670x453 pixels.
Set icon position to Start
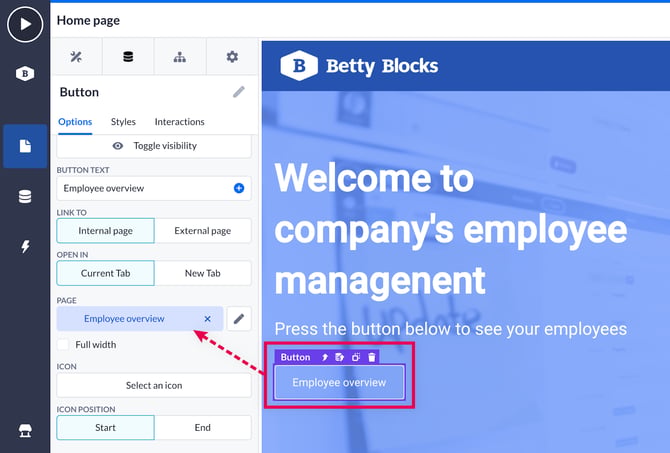tap(106, 427)
